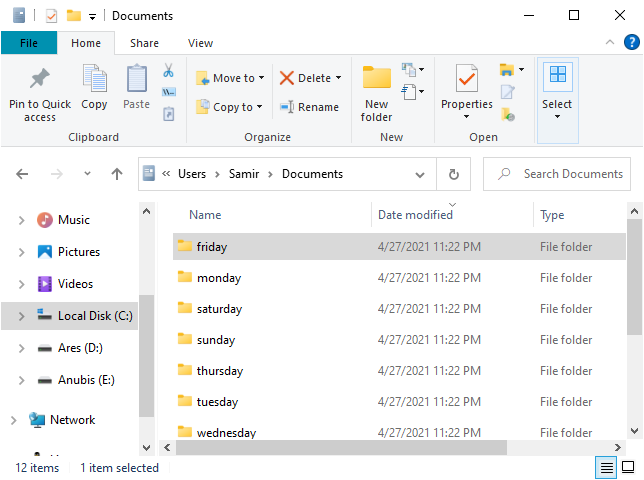The image size is (644, 480).
Task: Click the file list vertical scrollbar thumb
Action: click(x=634, y=277)
